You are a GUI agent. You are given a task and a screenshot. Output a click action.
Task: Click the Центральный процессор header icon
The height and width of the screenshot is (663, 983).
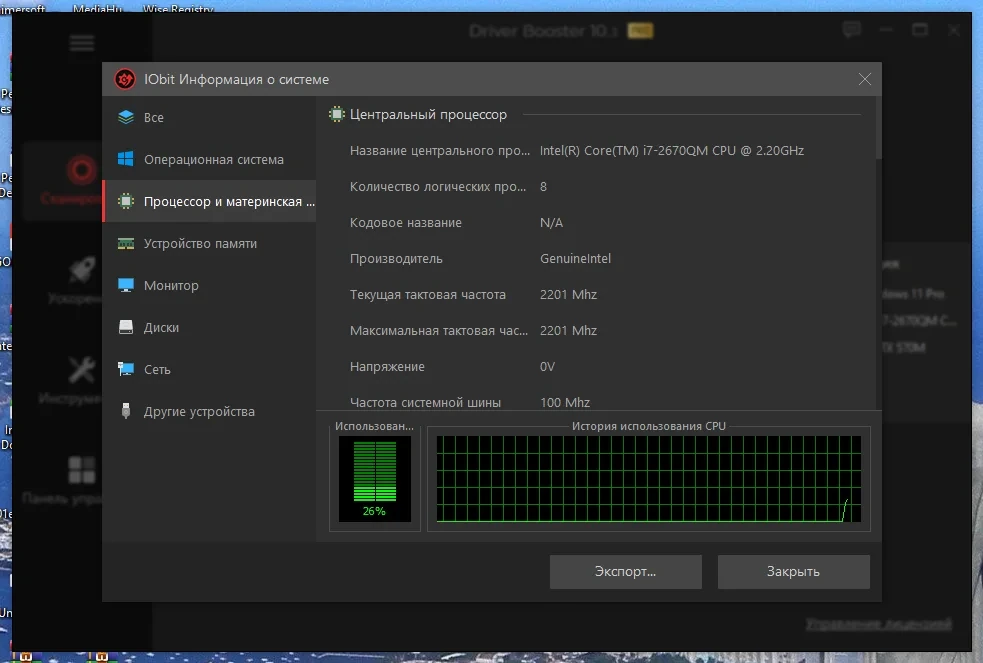pos(337,114)
